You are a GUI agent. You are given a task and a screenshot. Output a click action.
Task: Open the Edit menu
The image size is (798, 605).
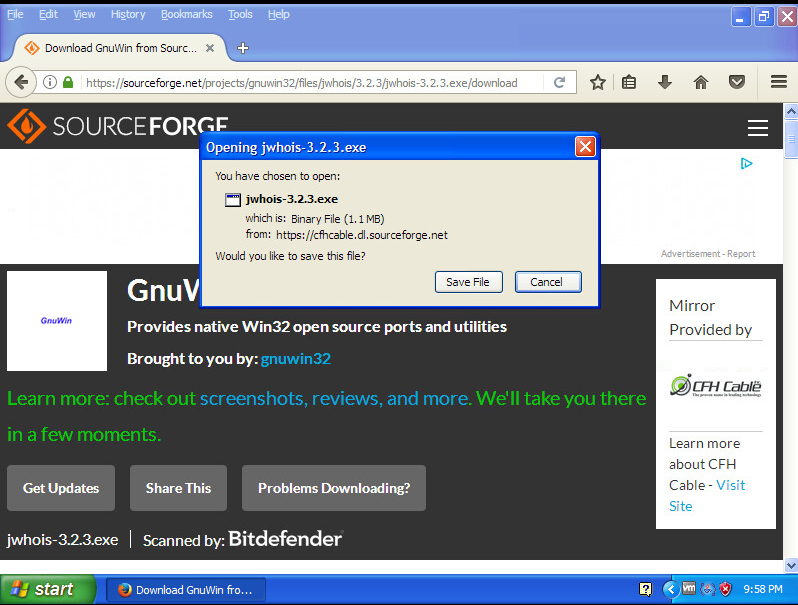click(48, 14)
